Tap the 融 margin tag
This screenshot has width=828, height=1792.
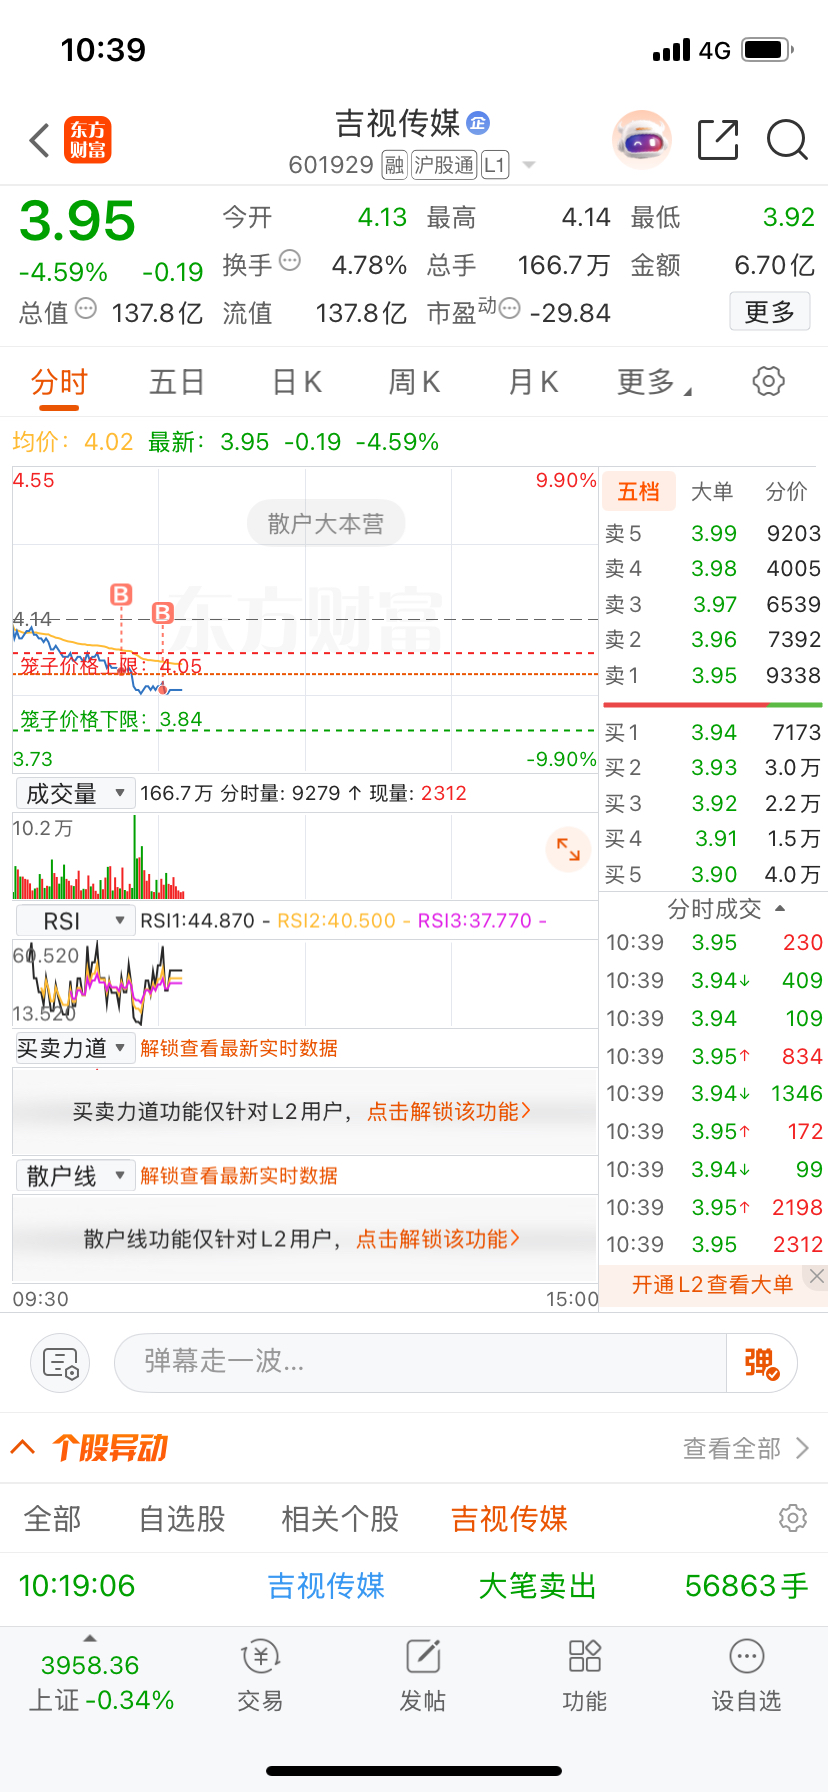(x=395, y=165)
